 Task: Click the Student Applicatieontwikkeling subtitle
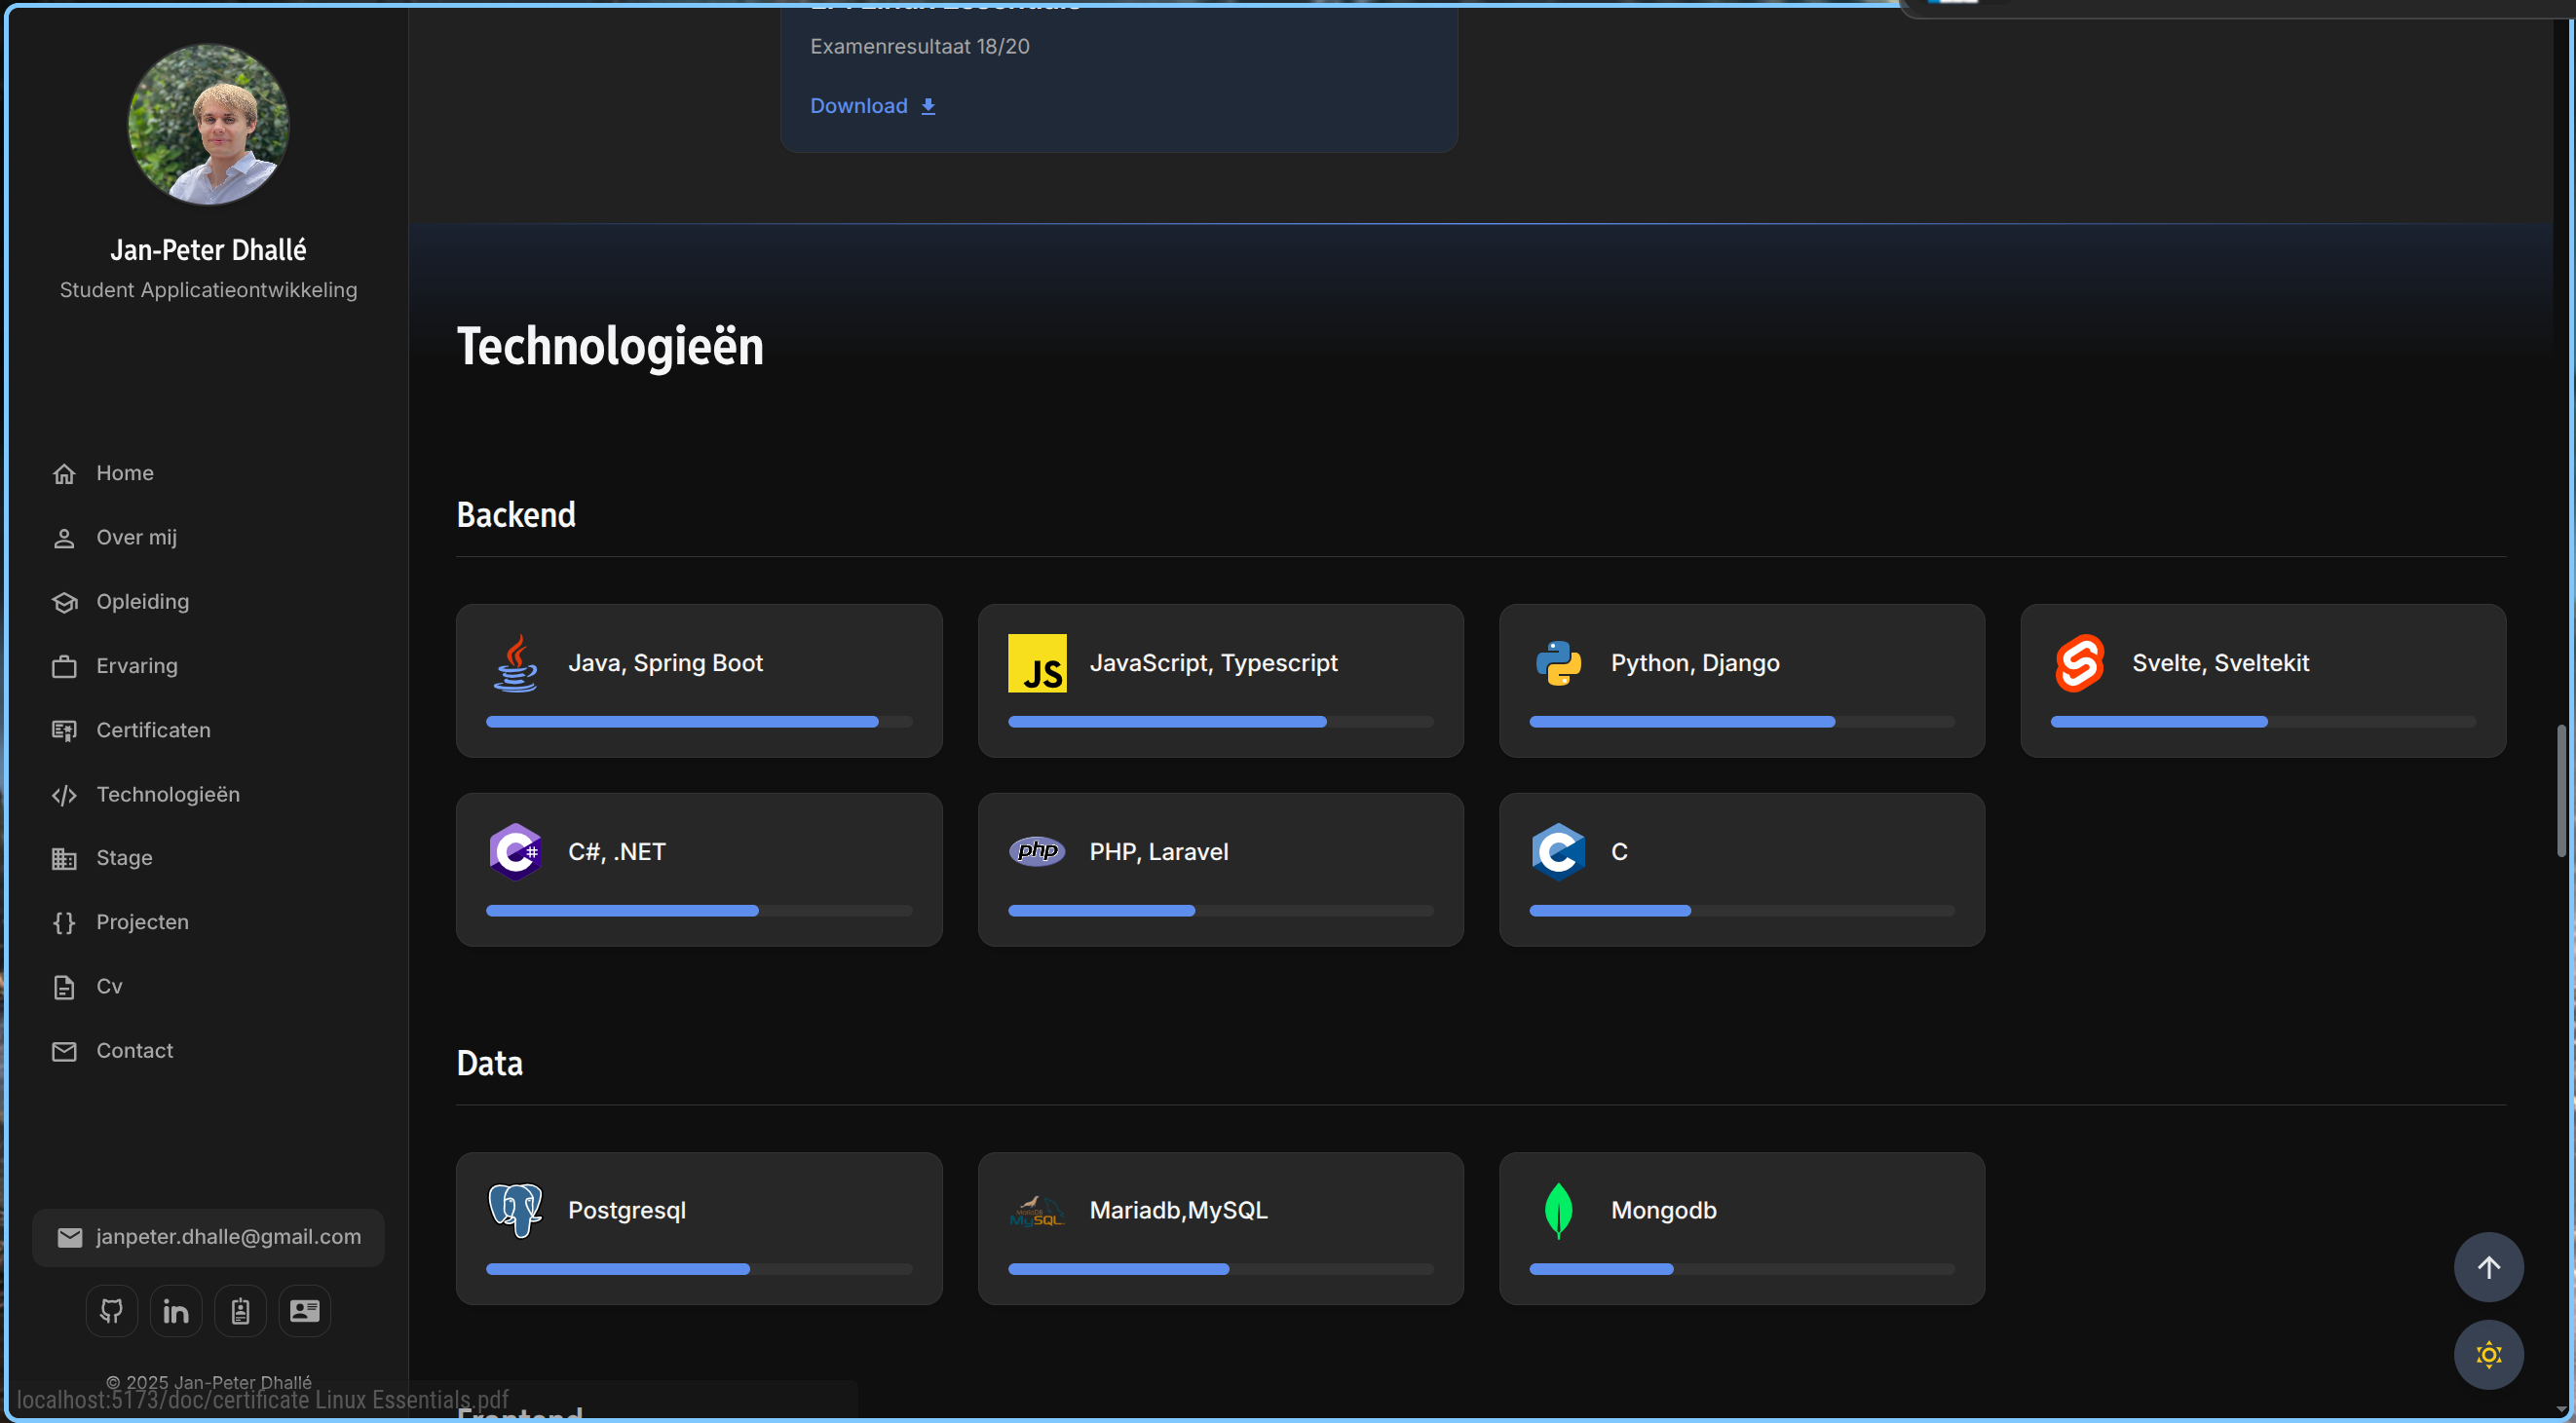click(208, 290)
